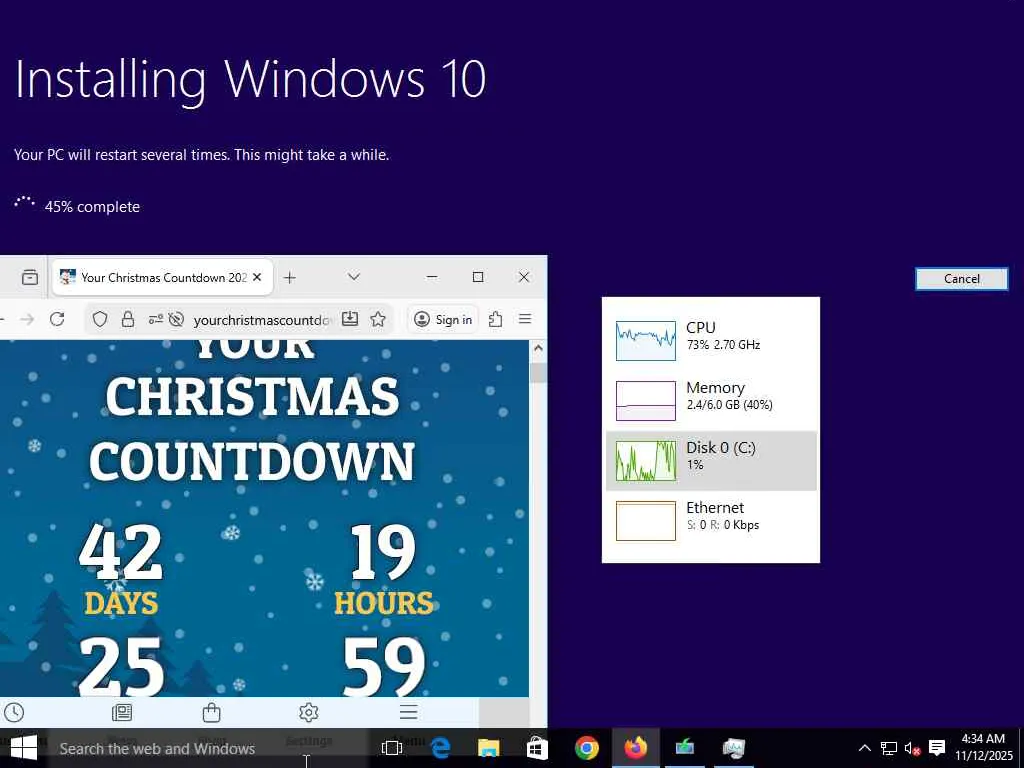Viewport: 1024px width, 768px height.
Task: Open the settings gear on page footer
Action: (308, 712)
